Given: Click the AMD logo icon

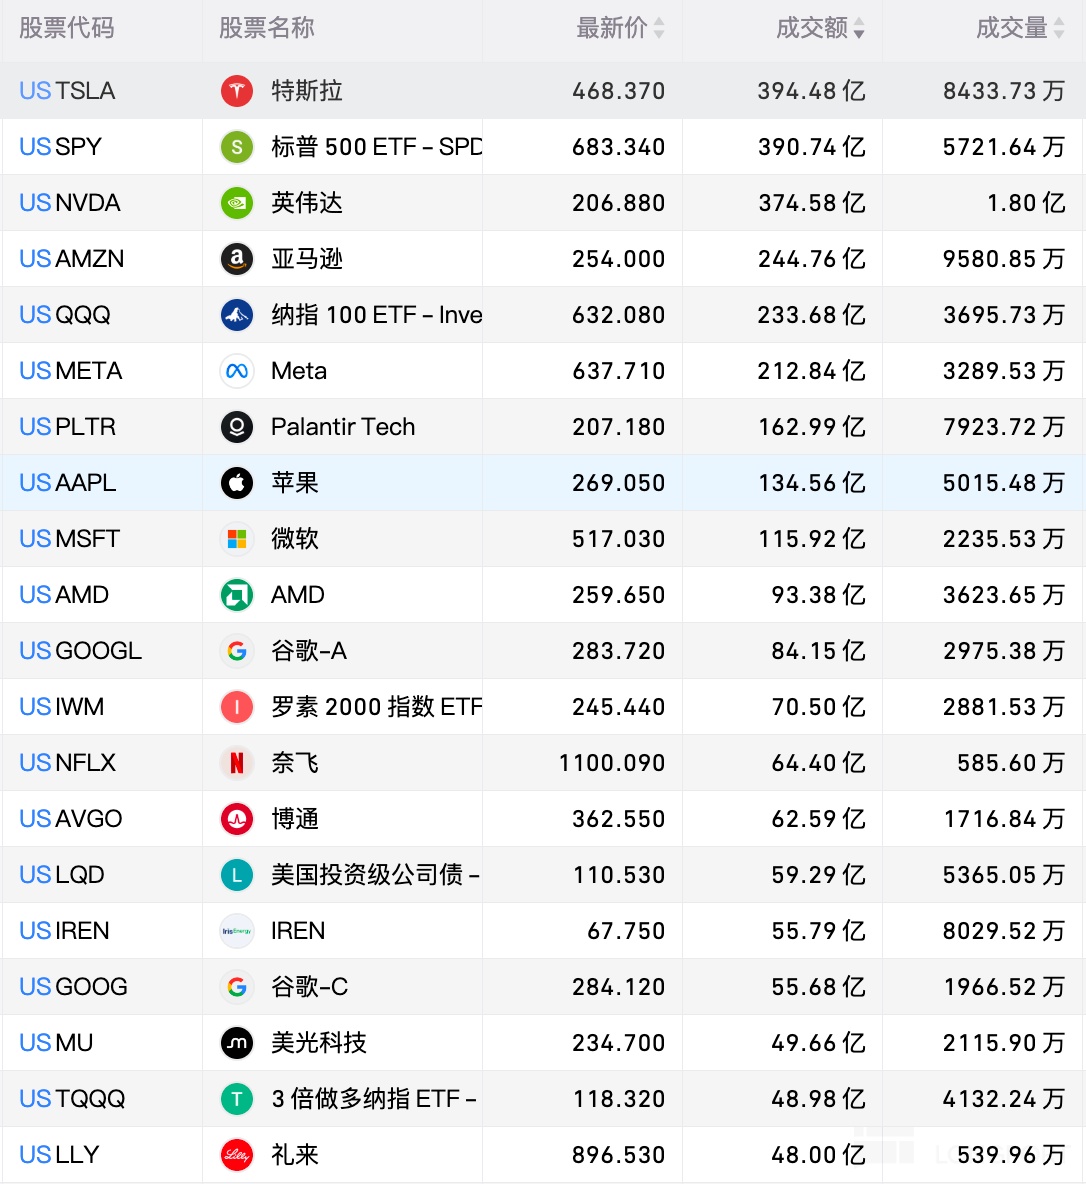Looking at the screenshot, I should pyautogui.click(x=237, y=595).
